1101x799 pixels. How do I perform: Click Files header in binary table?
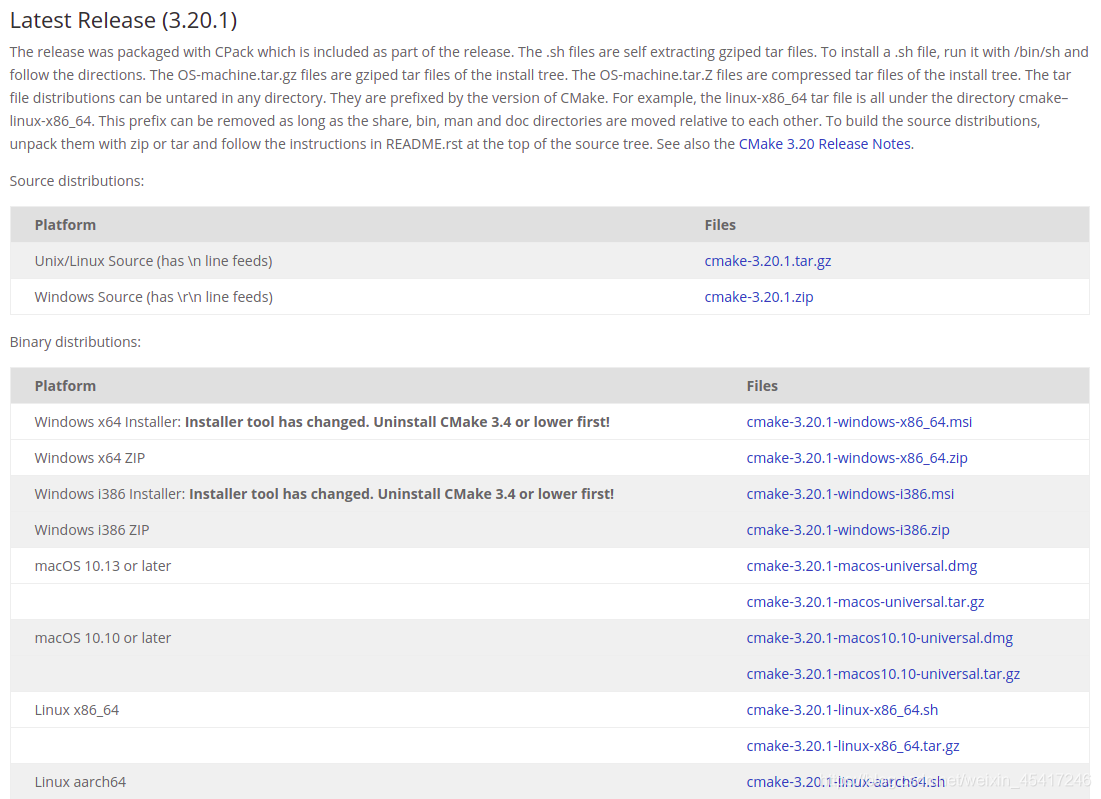pyautogui.click(x=762, y=386)
